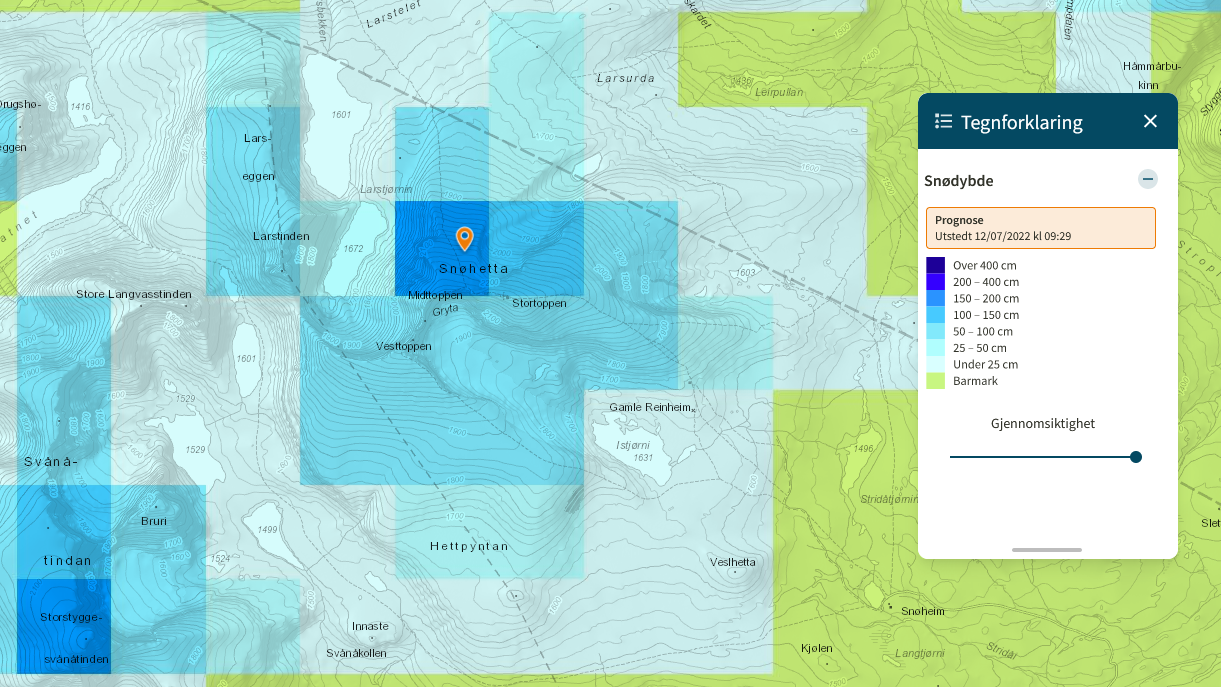Click the Tegnforklaring panel title

1021,122
